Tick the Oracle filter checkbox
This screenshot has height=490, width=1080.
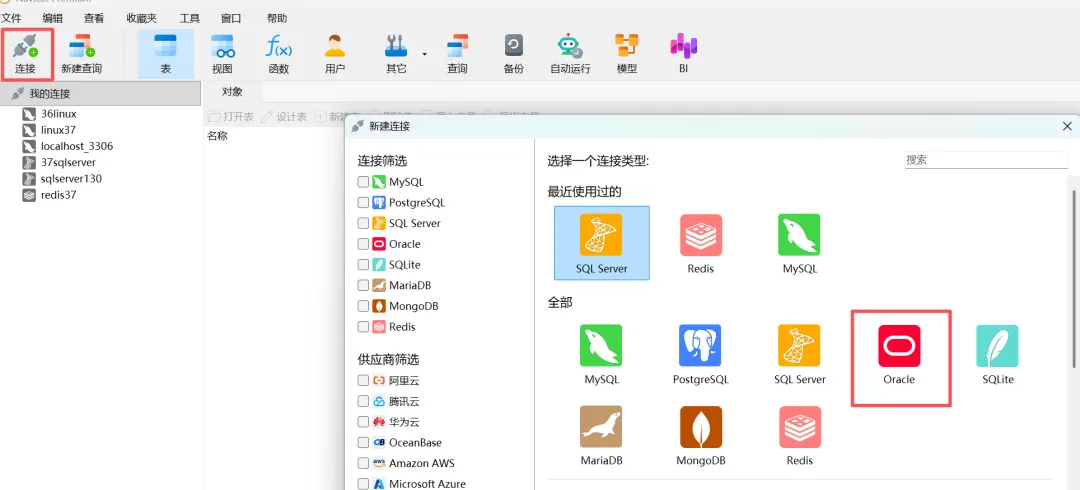(363, 244)
